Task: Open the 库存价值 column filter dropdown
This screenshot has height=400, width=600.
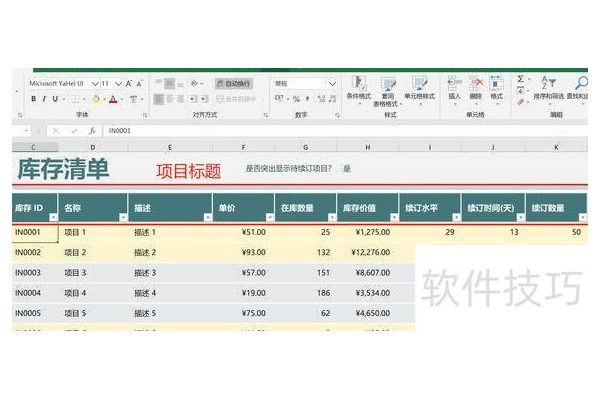Action: click(x=394, y=217)
